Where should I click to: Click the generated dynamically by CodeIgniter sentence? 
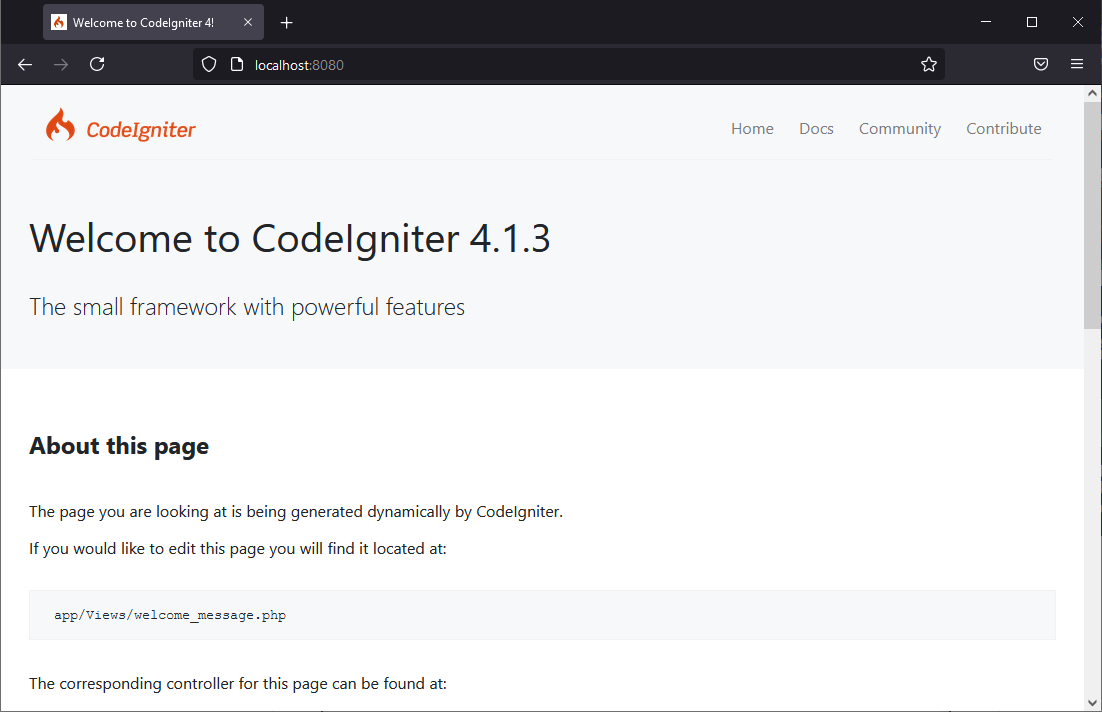[x=296, y=512]
